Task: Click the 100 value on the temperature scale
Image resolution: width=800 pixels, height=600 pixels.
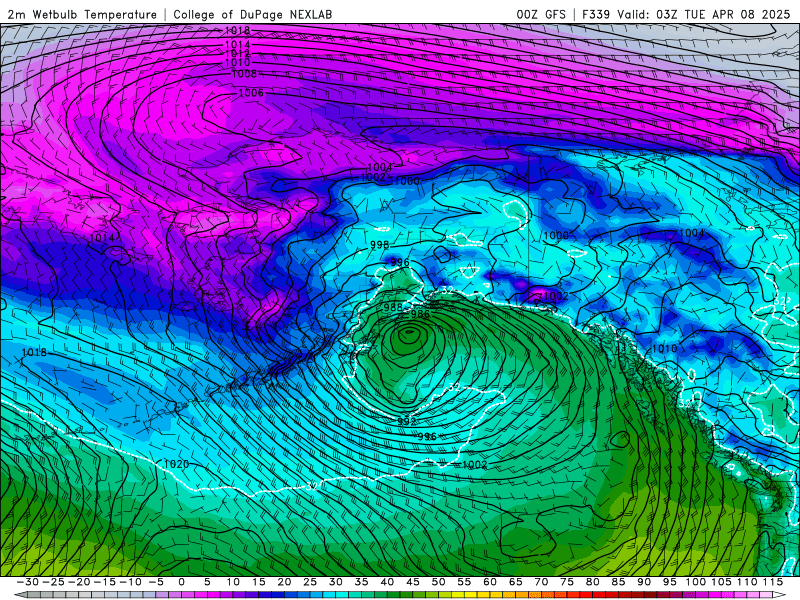Action: [x=695, y=582]
